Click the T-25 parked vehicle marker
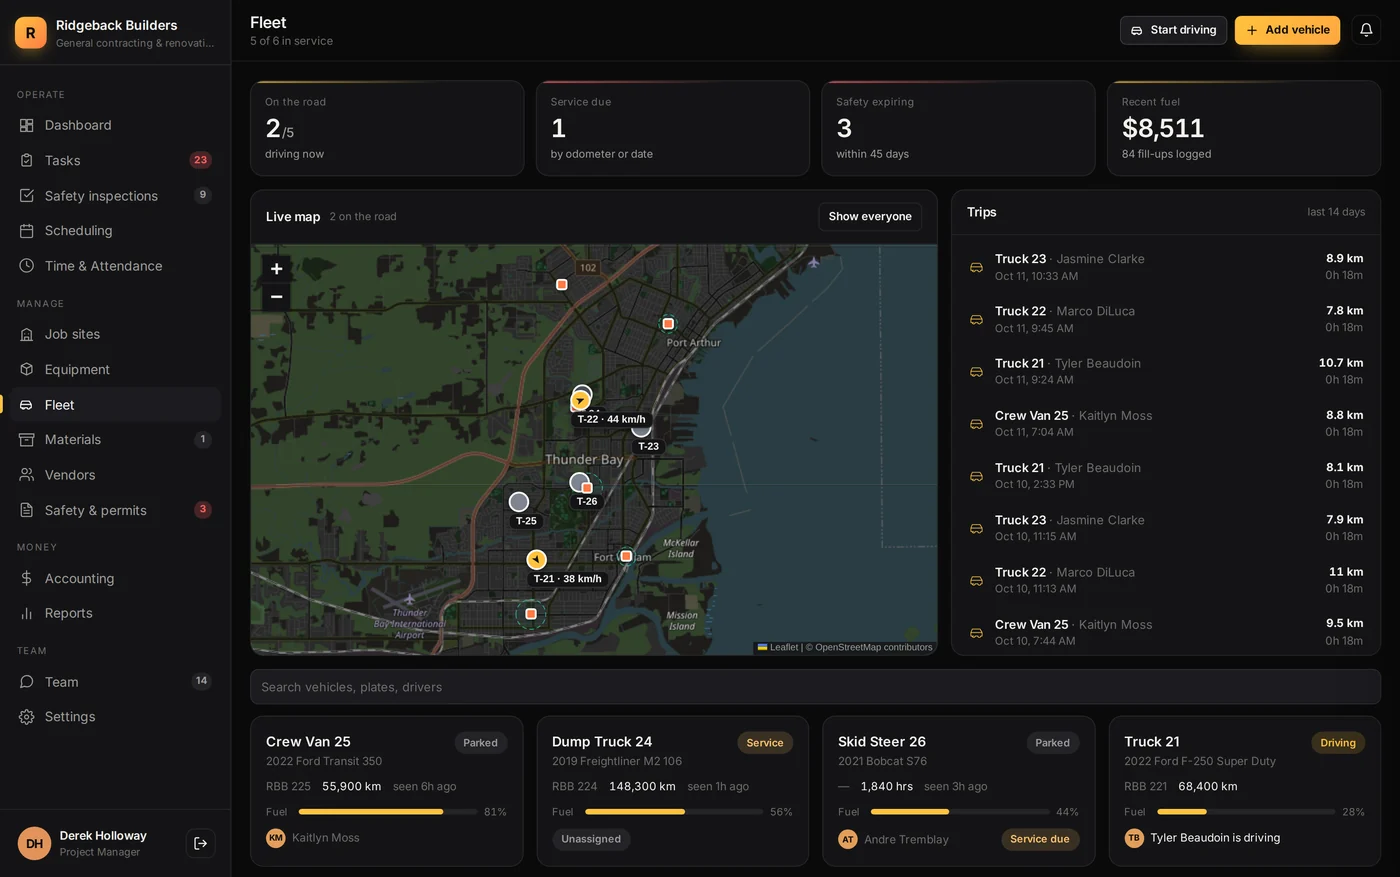Image resolution: width=1400 pixels, height=877 pixels. coord(519,502)
